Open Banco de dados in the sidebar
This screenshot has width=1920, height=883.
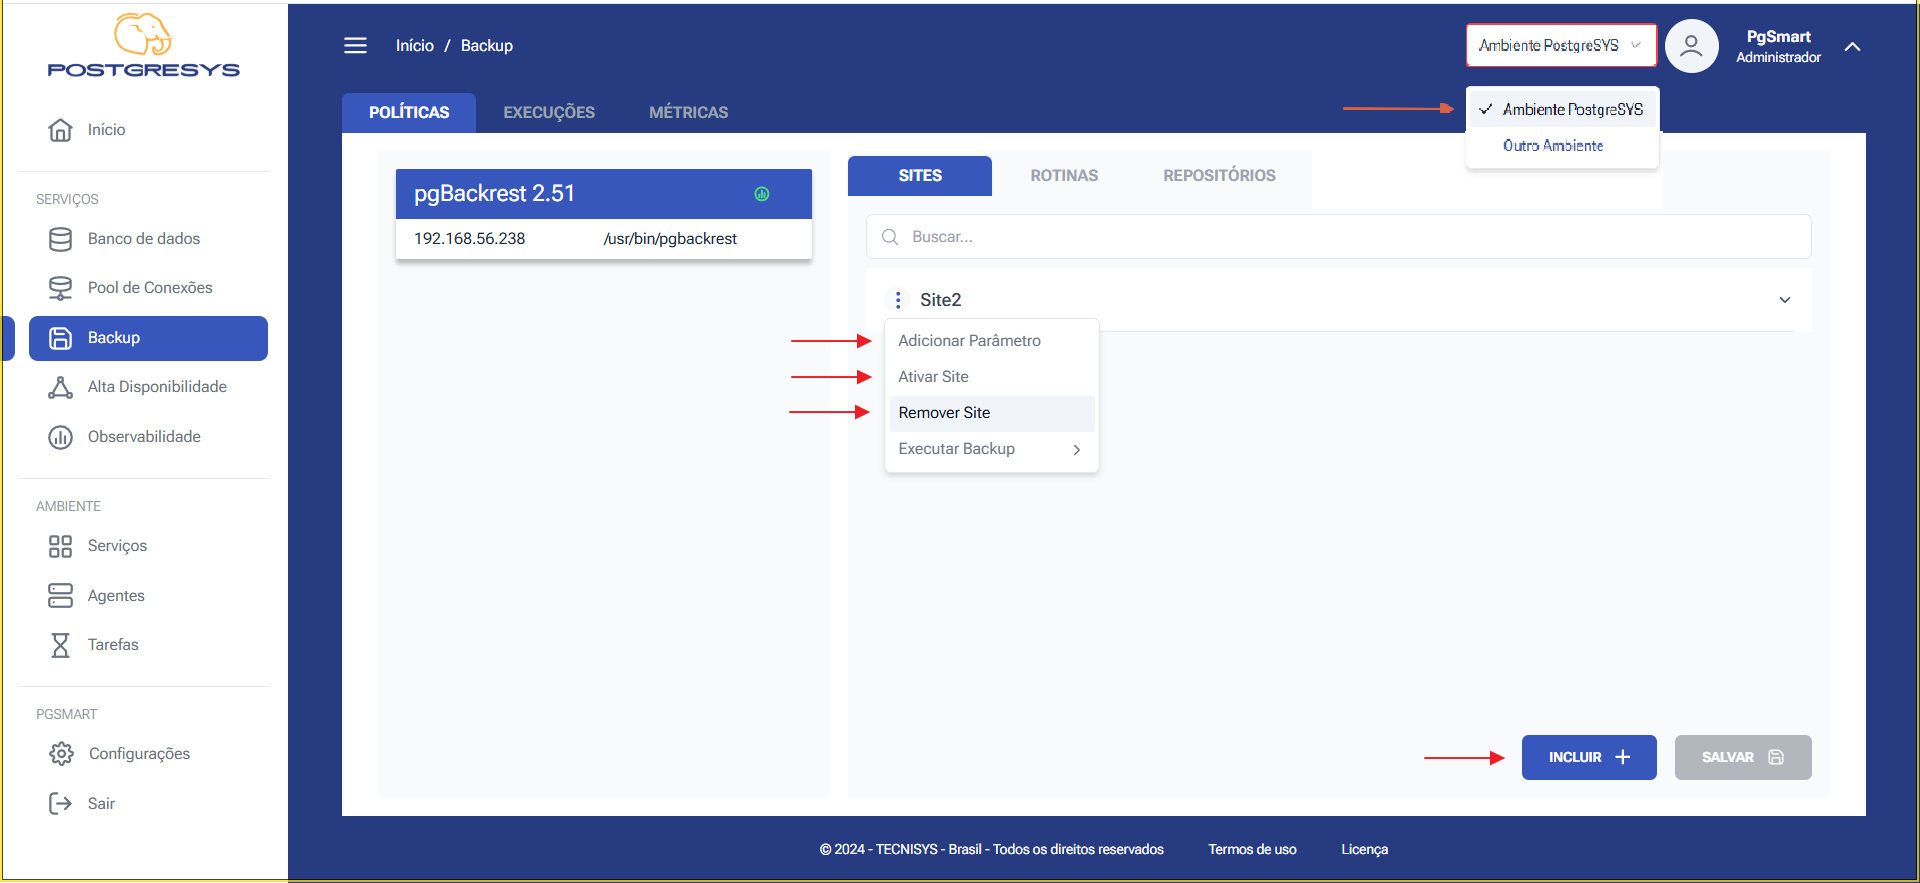(144, 239)
